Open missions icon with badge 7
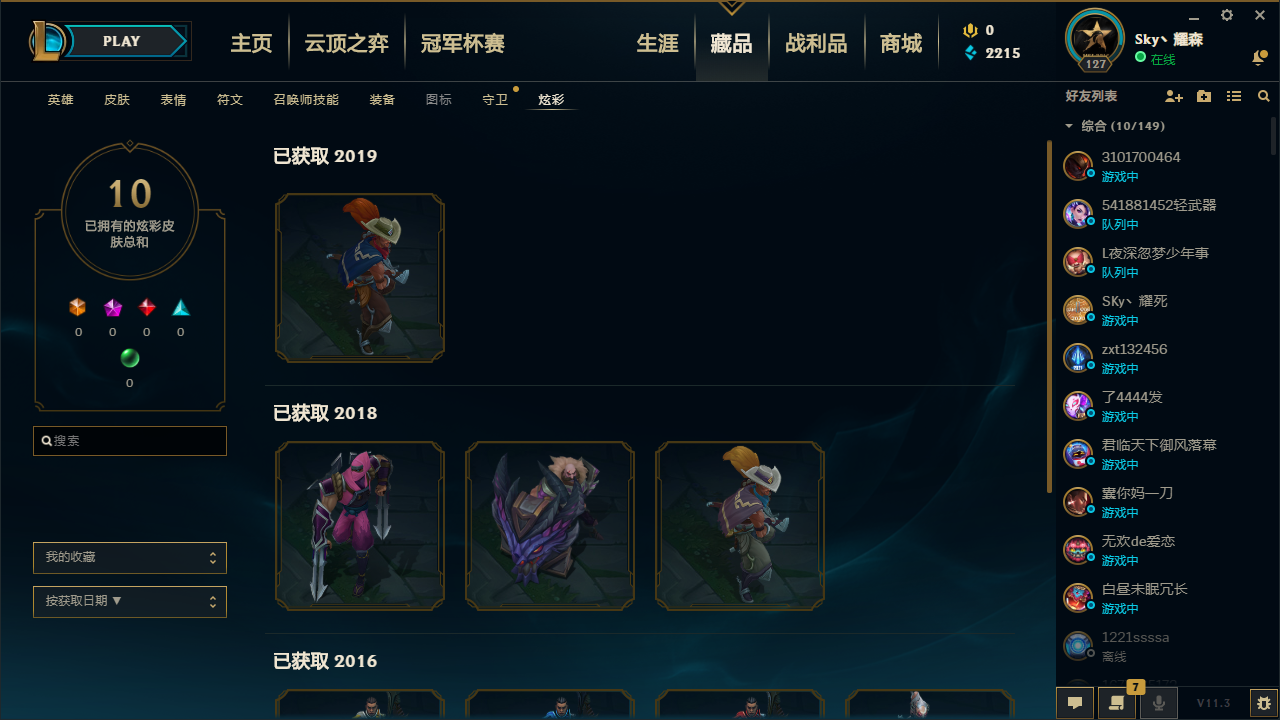1280x720 pixels. [x=1117, y=703]
